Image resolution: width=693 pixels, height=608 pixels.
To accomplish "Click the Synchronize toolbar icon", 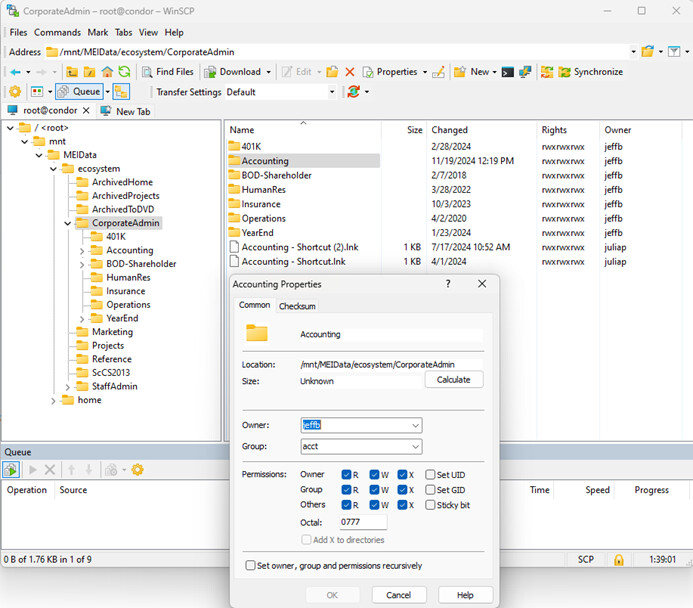I will [590, 72].
